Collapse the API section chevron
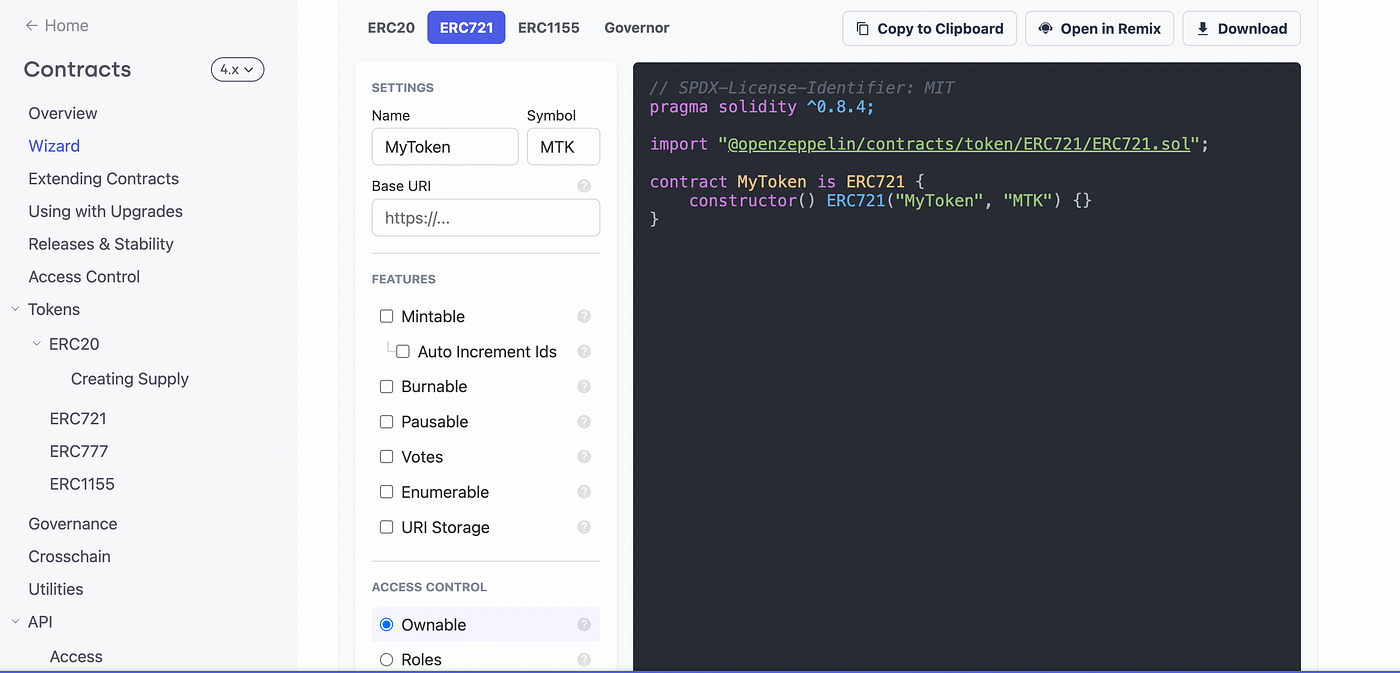The height and width of the screenshot is (673, 1400). click(x=15, y=621)
